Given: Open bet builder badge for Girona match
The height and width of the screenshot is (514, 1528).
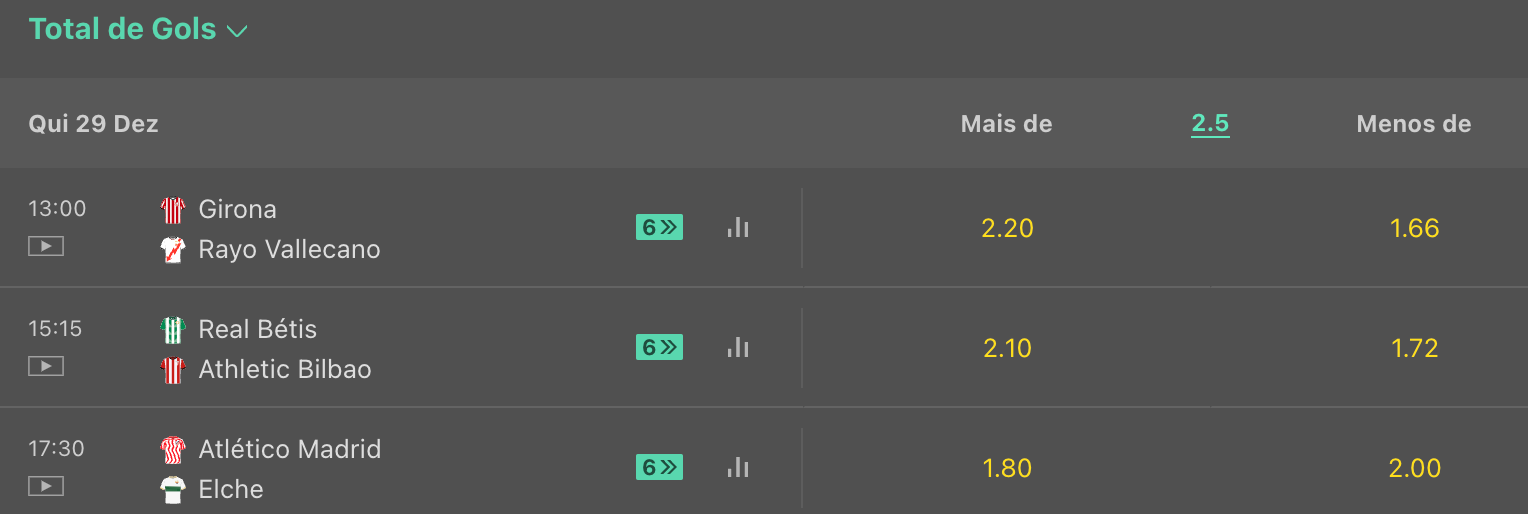Looking at the screenshot, I should click(x=659, y=227).
